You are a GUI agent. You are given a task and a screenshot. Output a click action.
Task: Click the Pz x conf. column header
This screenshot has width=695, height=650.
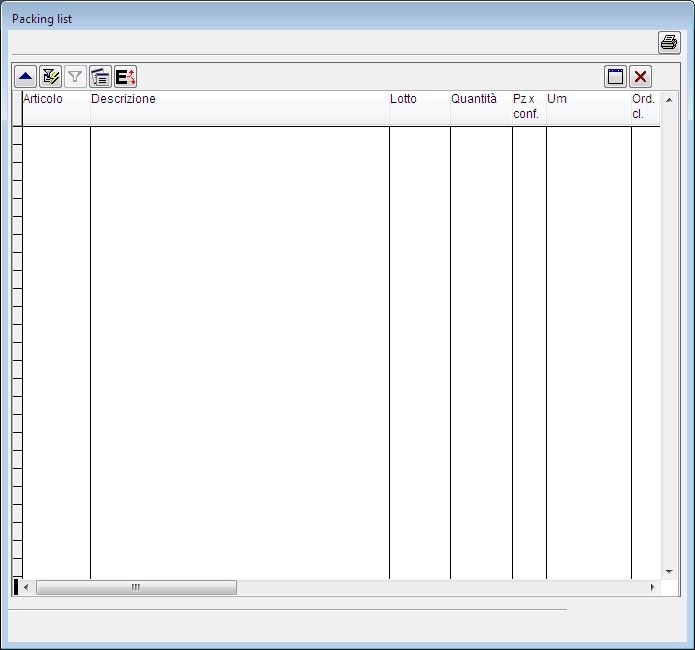click(529, 107)
